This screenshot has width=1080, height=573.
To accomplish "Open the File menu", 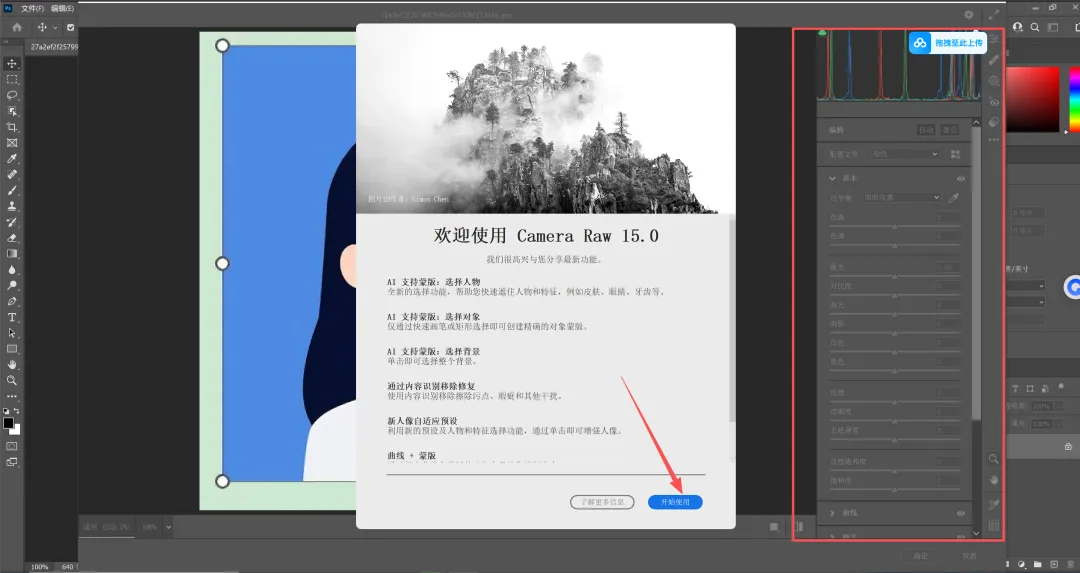I will coord(32,8).
